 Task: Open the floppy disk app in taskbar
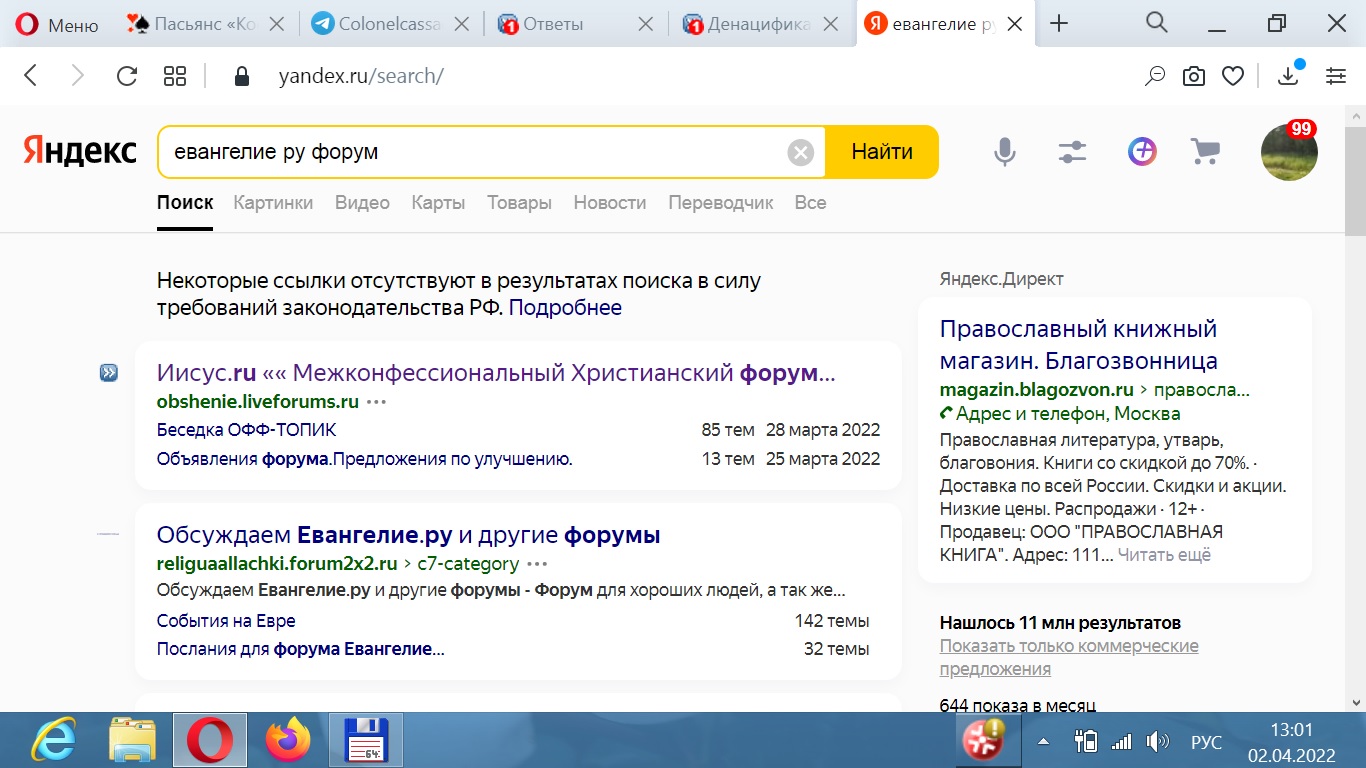click(x=366, y=741)
